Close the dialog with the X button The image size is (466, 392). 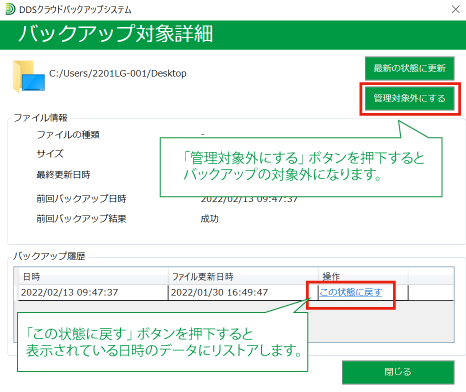click(455, 9)
